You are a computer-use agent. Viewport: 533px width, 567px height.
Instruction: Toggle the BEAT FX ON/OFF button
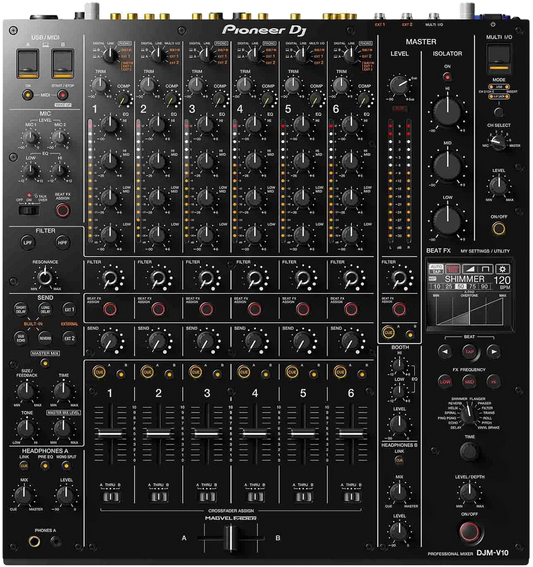click(x=469, y=531)
